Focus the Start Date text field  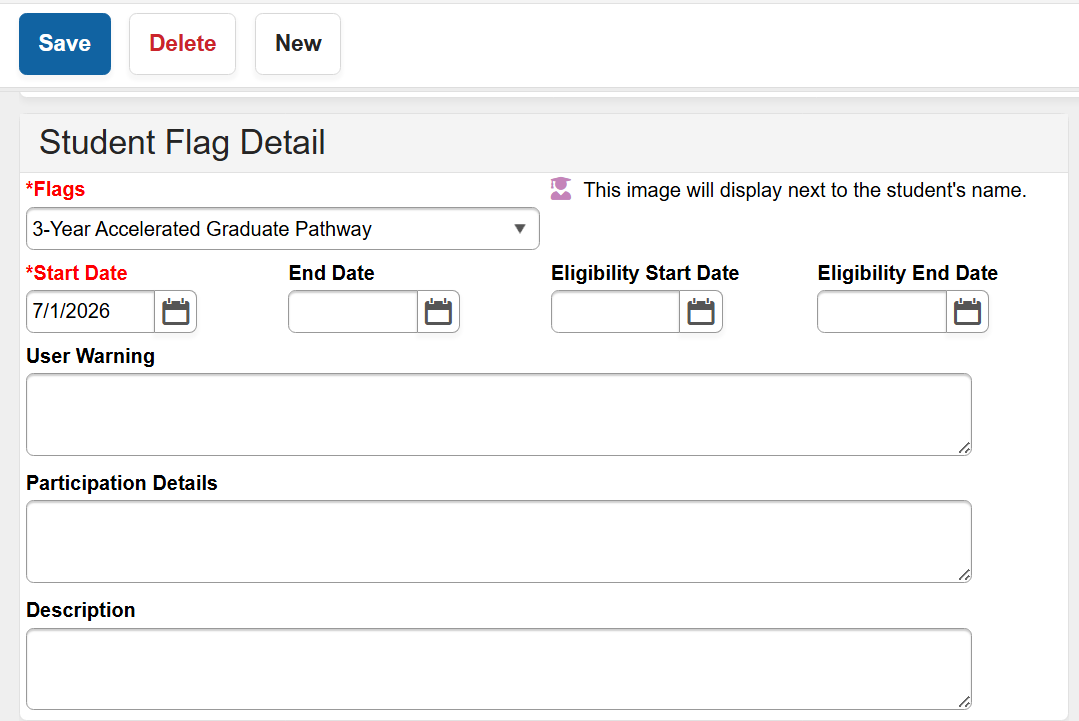click(90, 312)
